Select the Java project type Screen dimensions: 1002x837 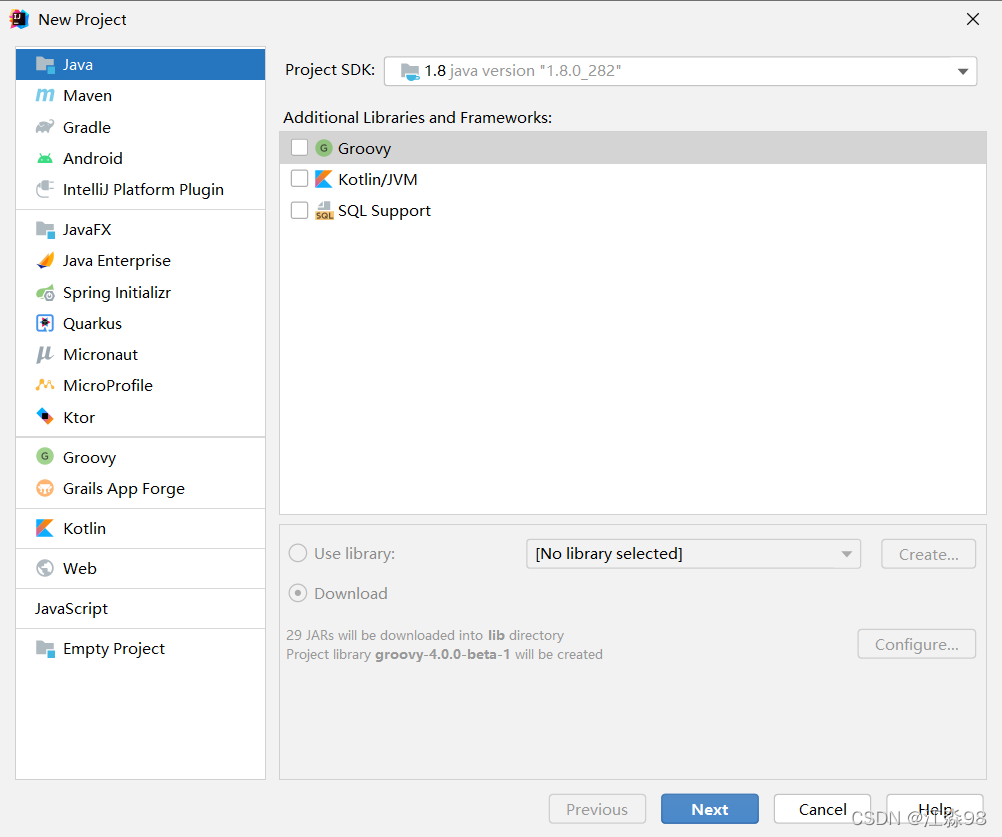(141, 65)
